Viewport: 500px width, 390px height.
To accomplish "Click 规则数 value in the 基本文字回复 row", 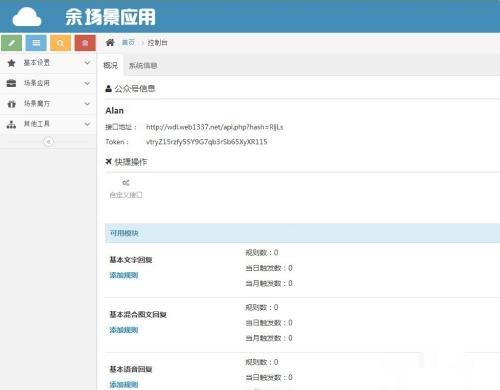I will 262,253.
